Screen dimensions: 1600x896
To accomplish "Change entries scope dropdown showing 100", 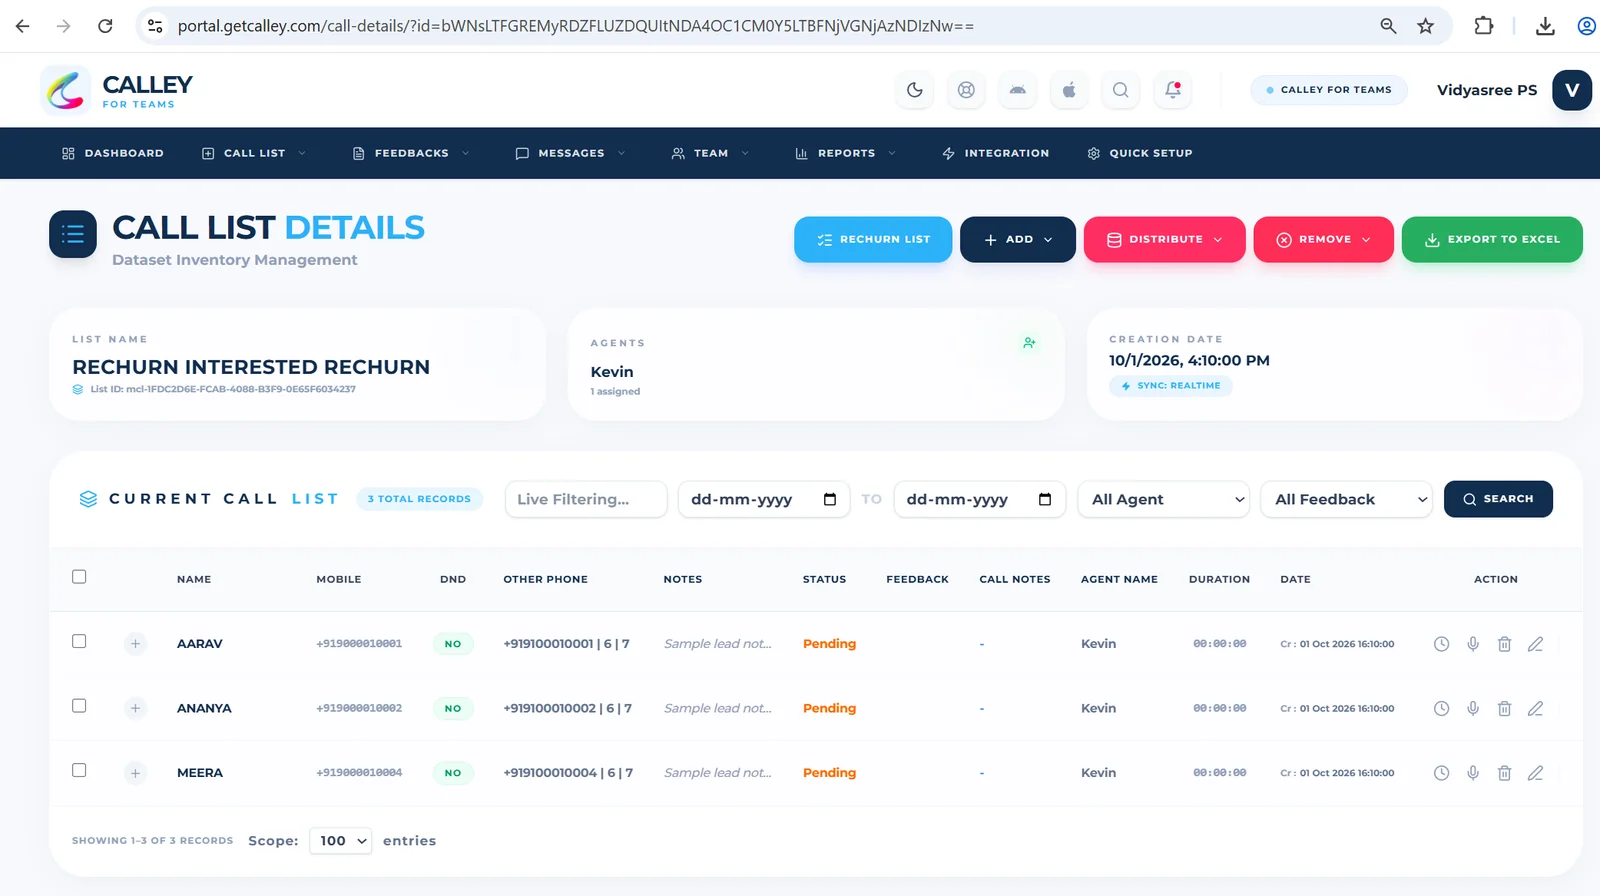I will point(341,841).
